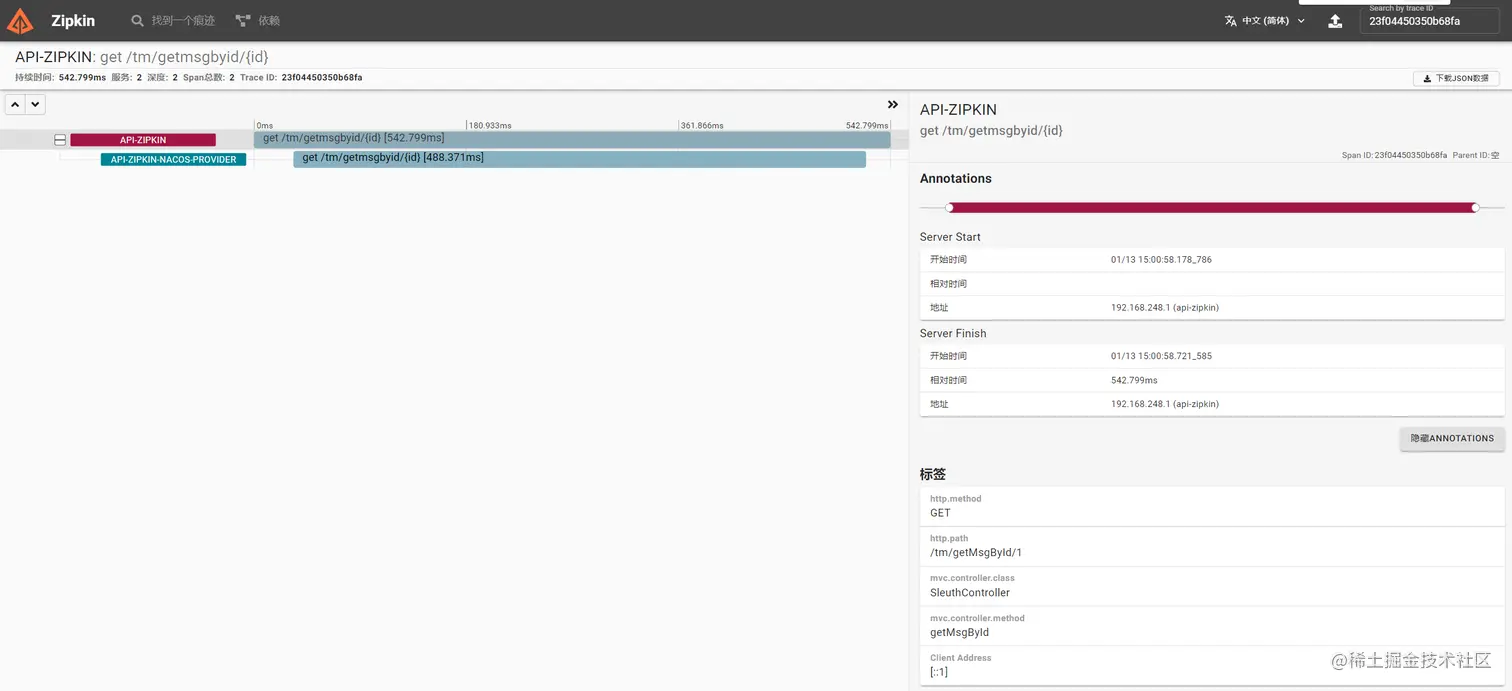This screenshot has height=691, width=1512.
Task: Click the Annotations section heading
Action: pos(956,178)
